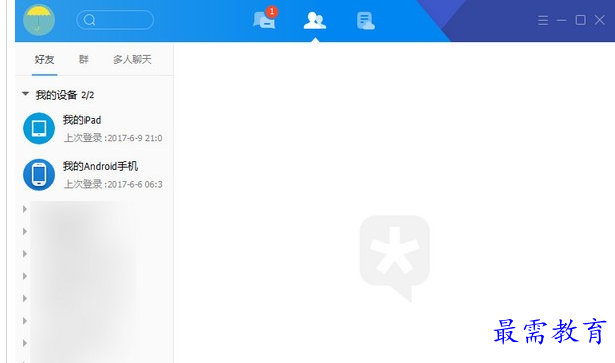Select 我的Android手机 entry

click(94, 174)
